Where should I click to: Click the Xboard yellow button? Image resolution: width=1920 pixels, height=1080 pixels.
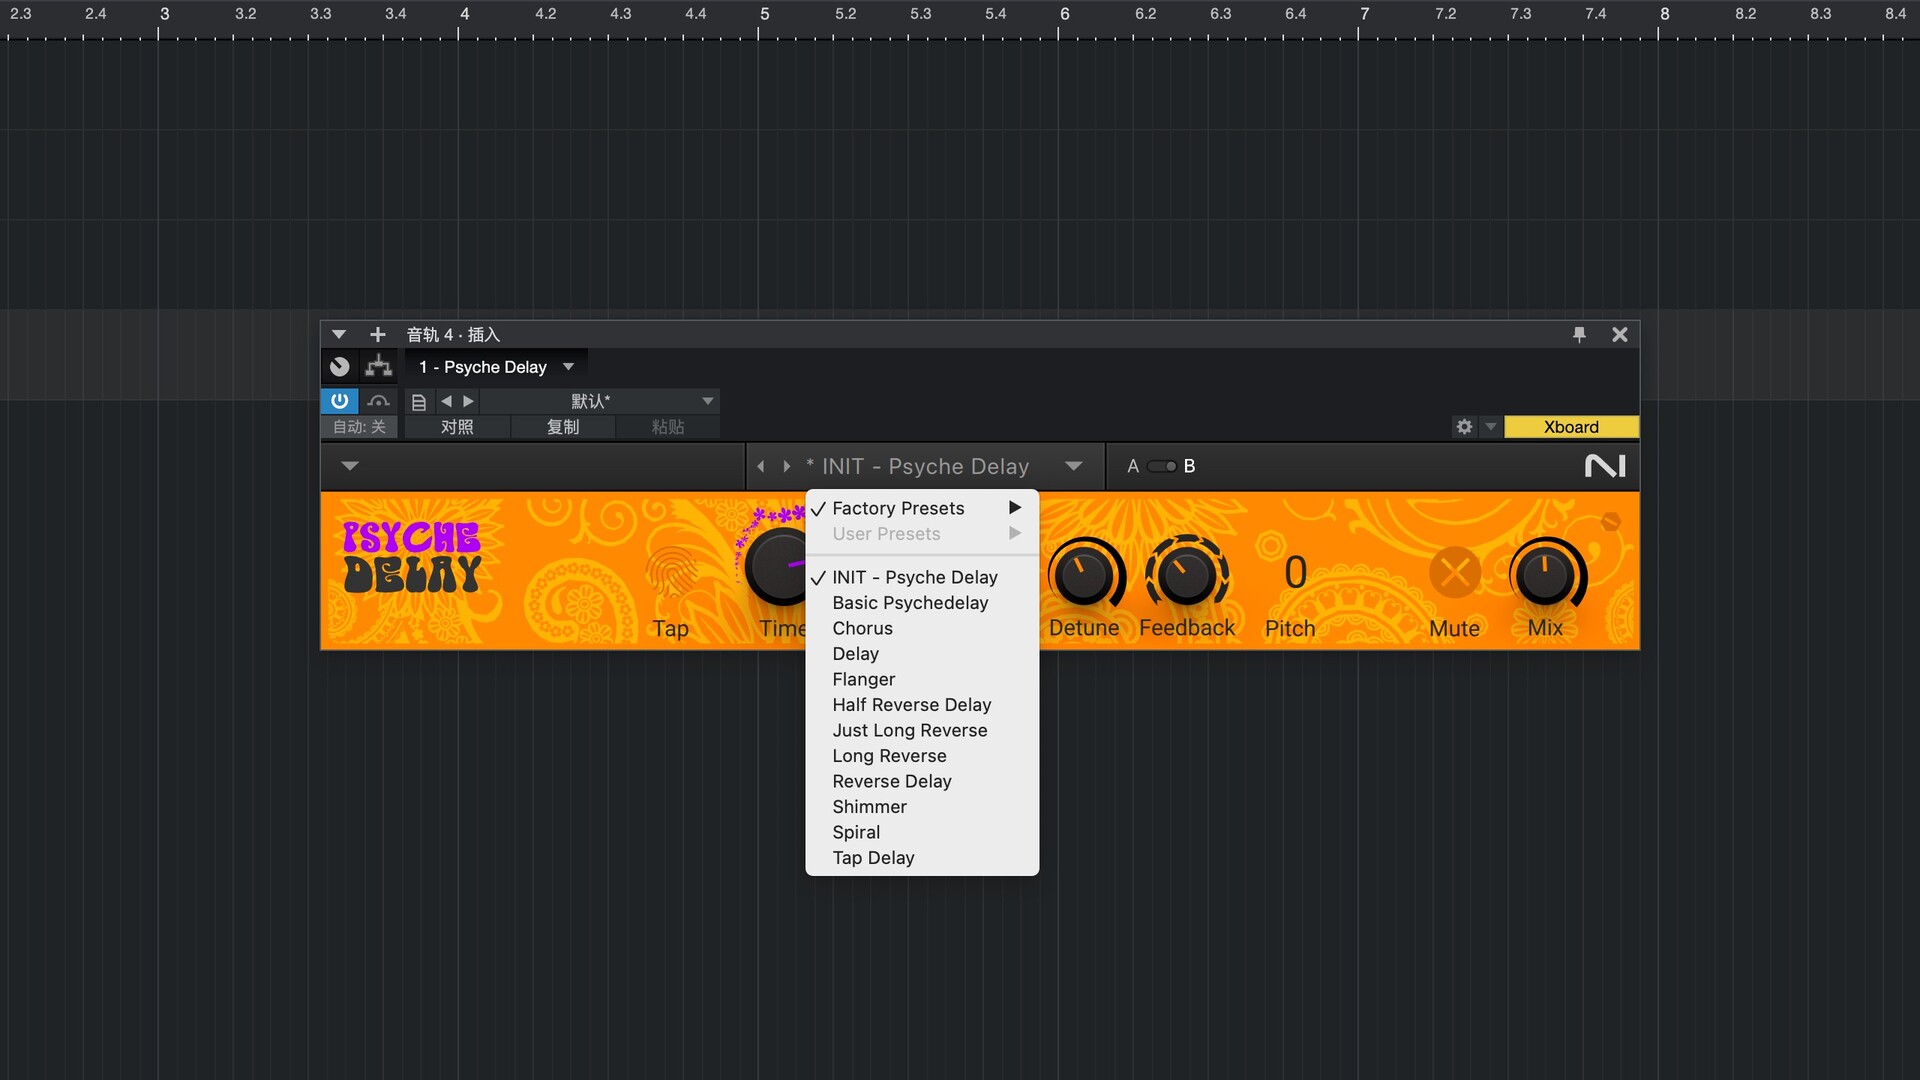pyautogui.click(x=1571, y=427)
